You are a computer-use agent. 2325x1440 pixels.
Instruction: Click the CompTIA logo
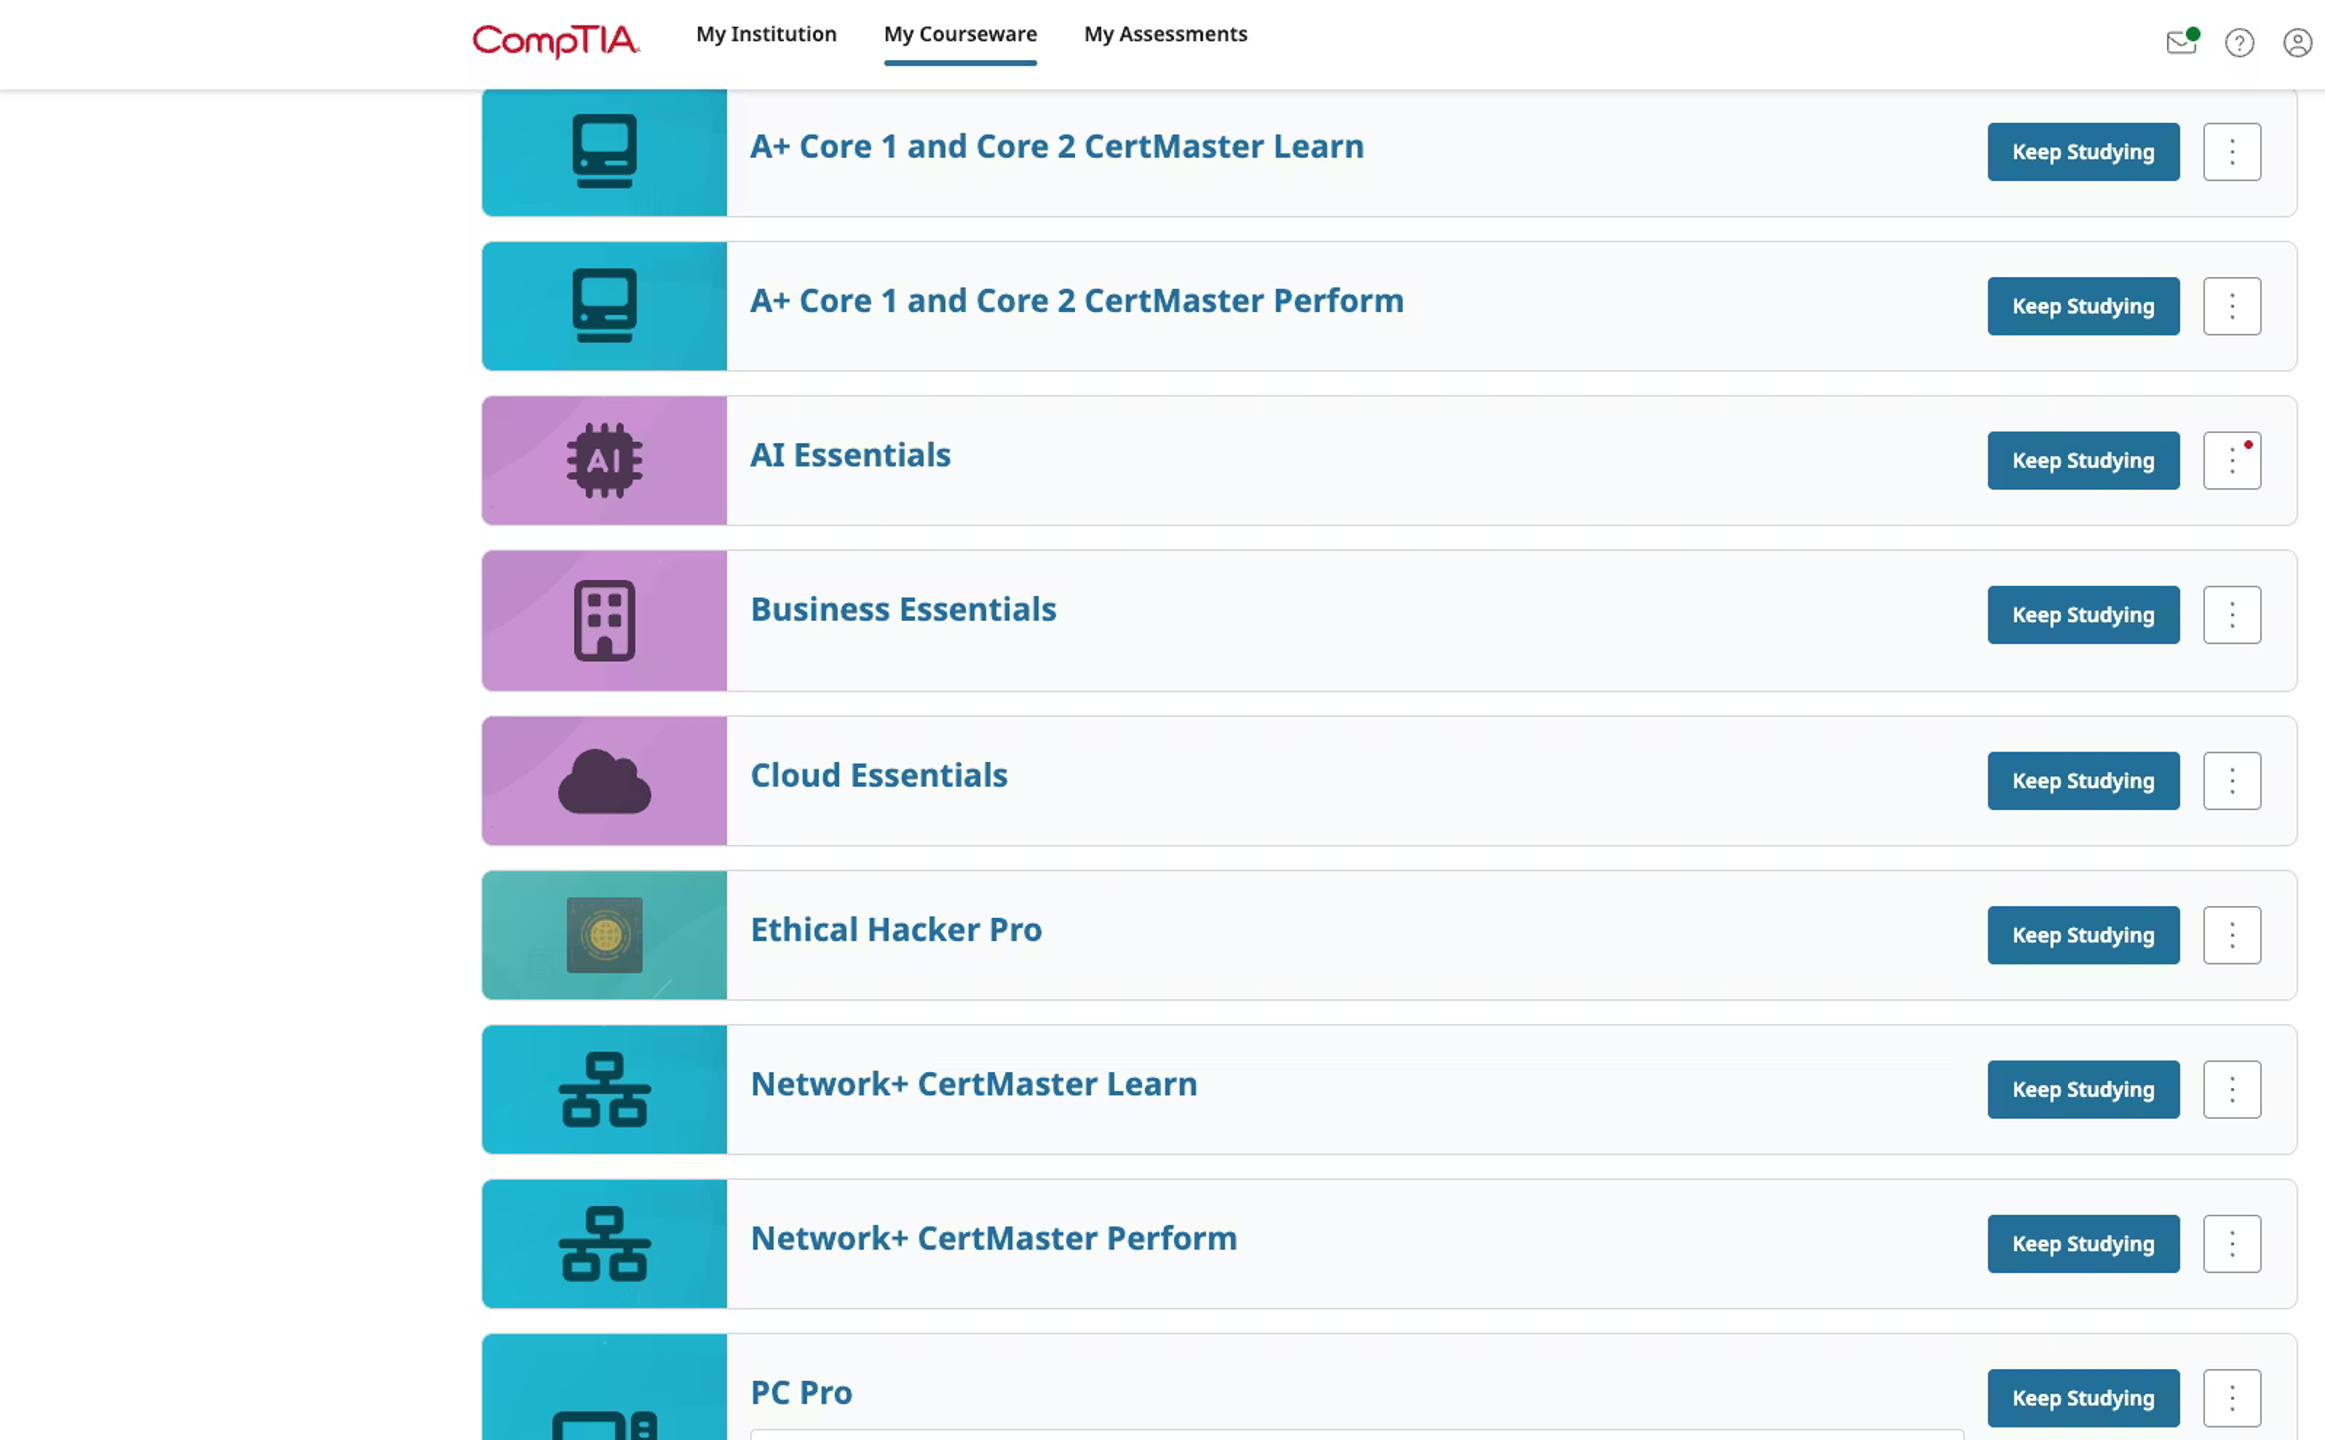pos(555,41)
